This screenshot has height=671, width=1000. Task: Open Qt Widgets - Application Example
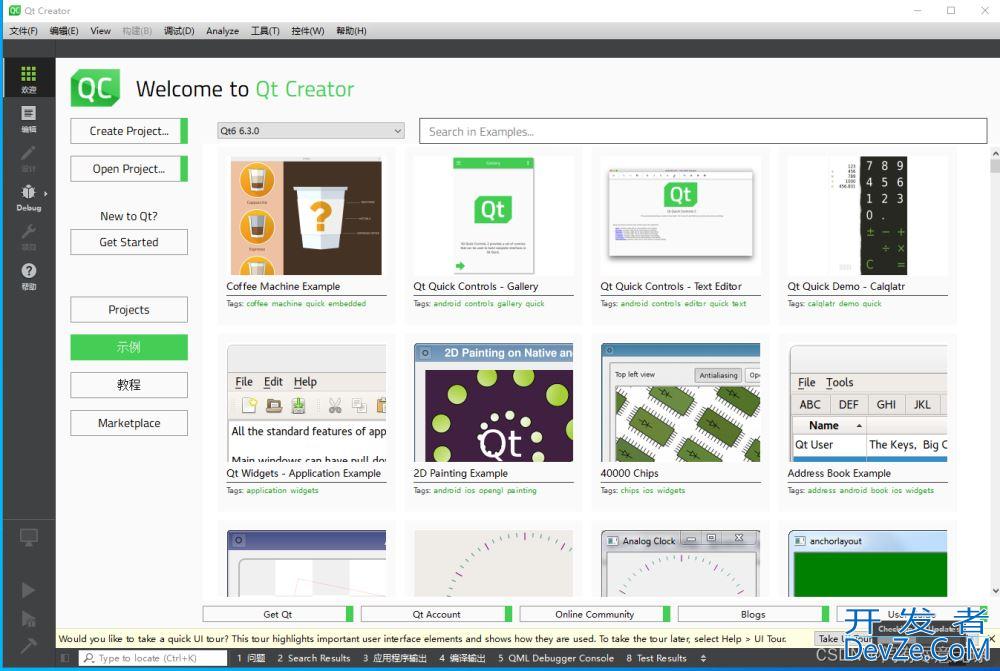coord(306,403)
